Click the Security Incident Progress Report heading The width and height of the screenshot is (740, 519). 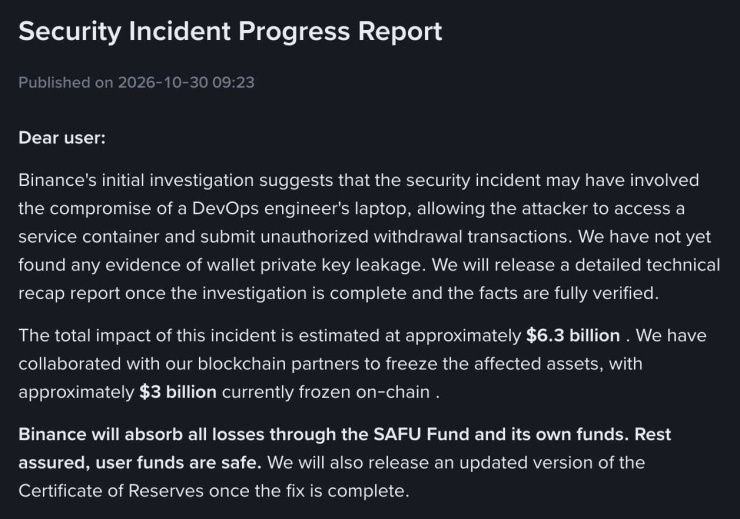pos(230,32)
